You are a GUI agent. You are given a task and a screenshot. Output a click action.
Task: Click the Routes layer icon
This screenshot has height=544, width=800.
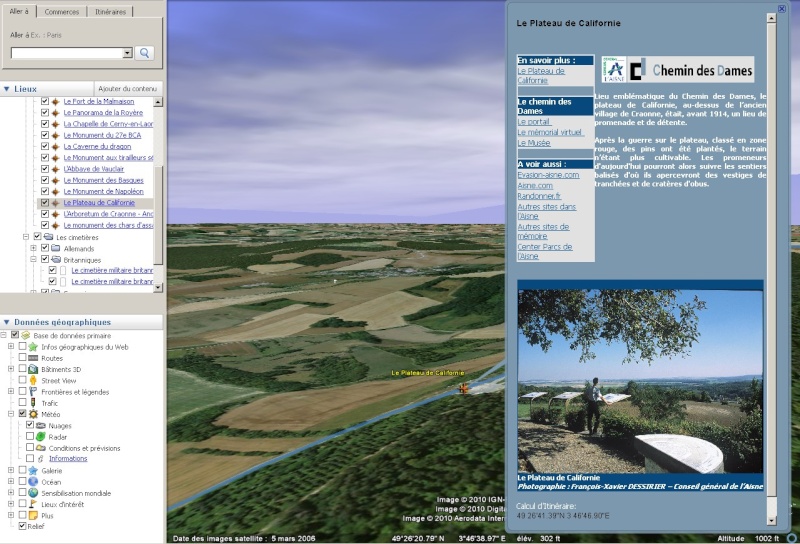[x=33, y=358]
